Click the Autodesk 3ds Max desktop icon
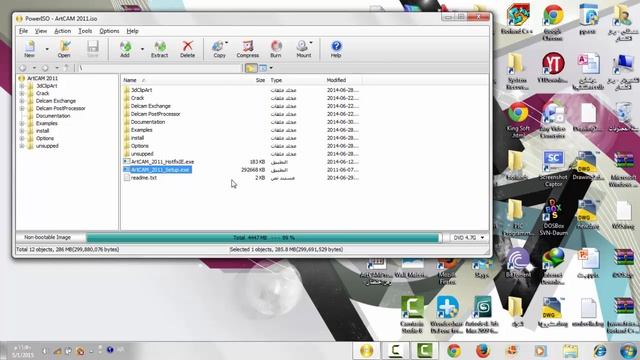 click(482, 315)
